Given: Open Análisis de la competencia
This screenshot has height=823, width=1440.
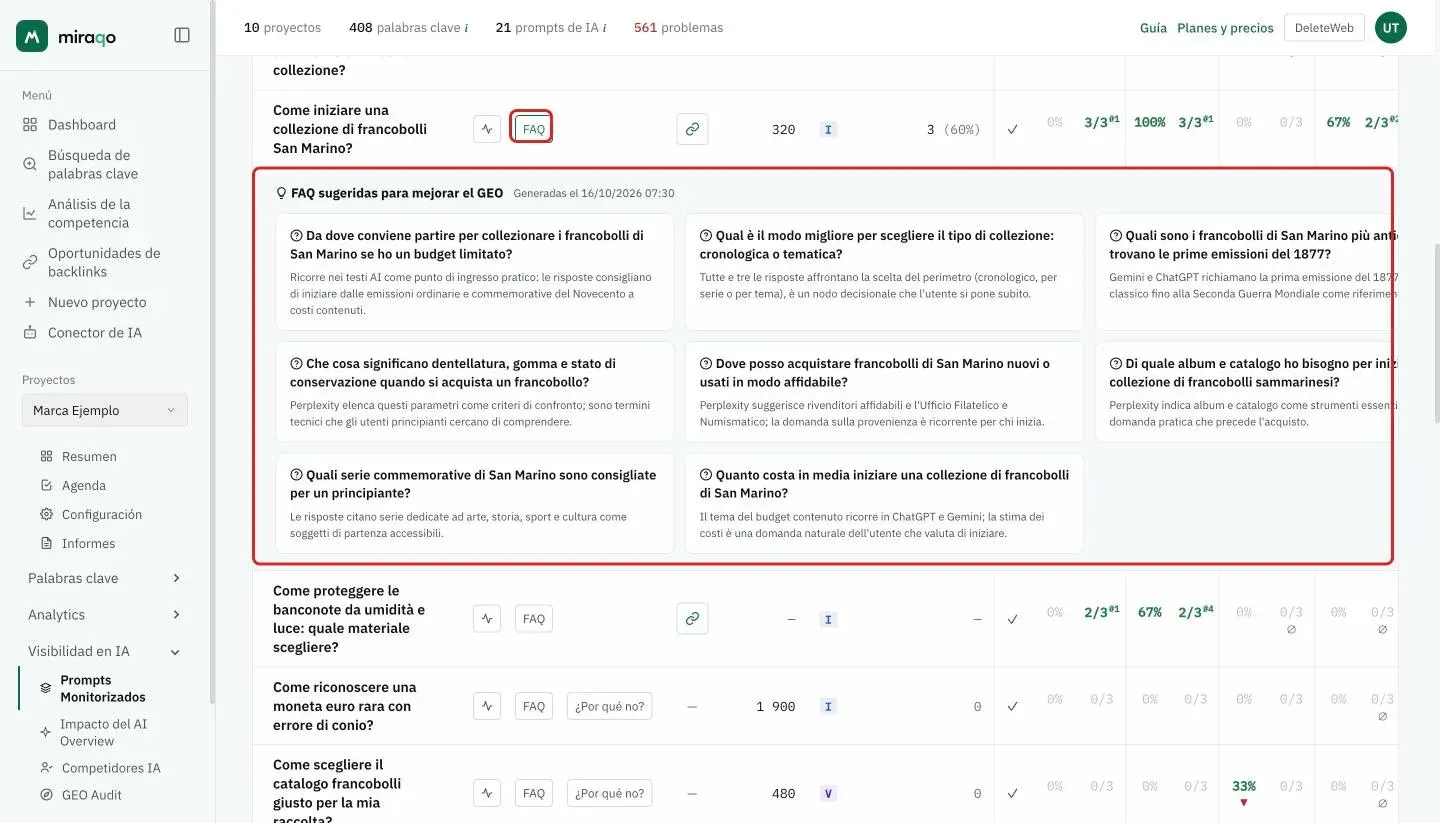Looking at the screenshot, I should (89, 213).
